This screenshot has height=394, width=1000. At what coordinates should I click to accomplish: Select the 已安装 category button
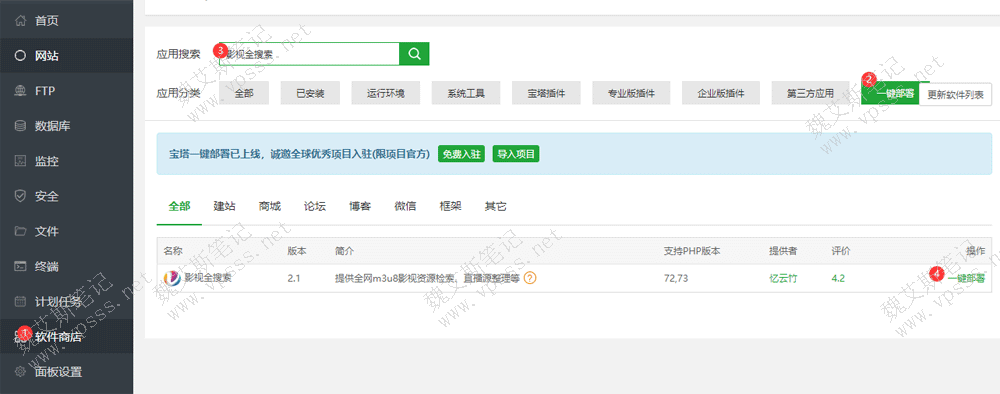click(310, 93)
